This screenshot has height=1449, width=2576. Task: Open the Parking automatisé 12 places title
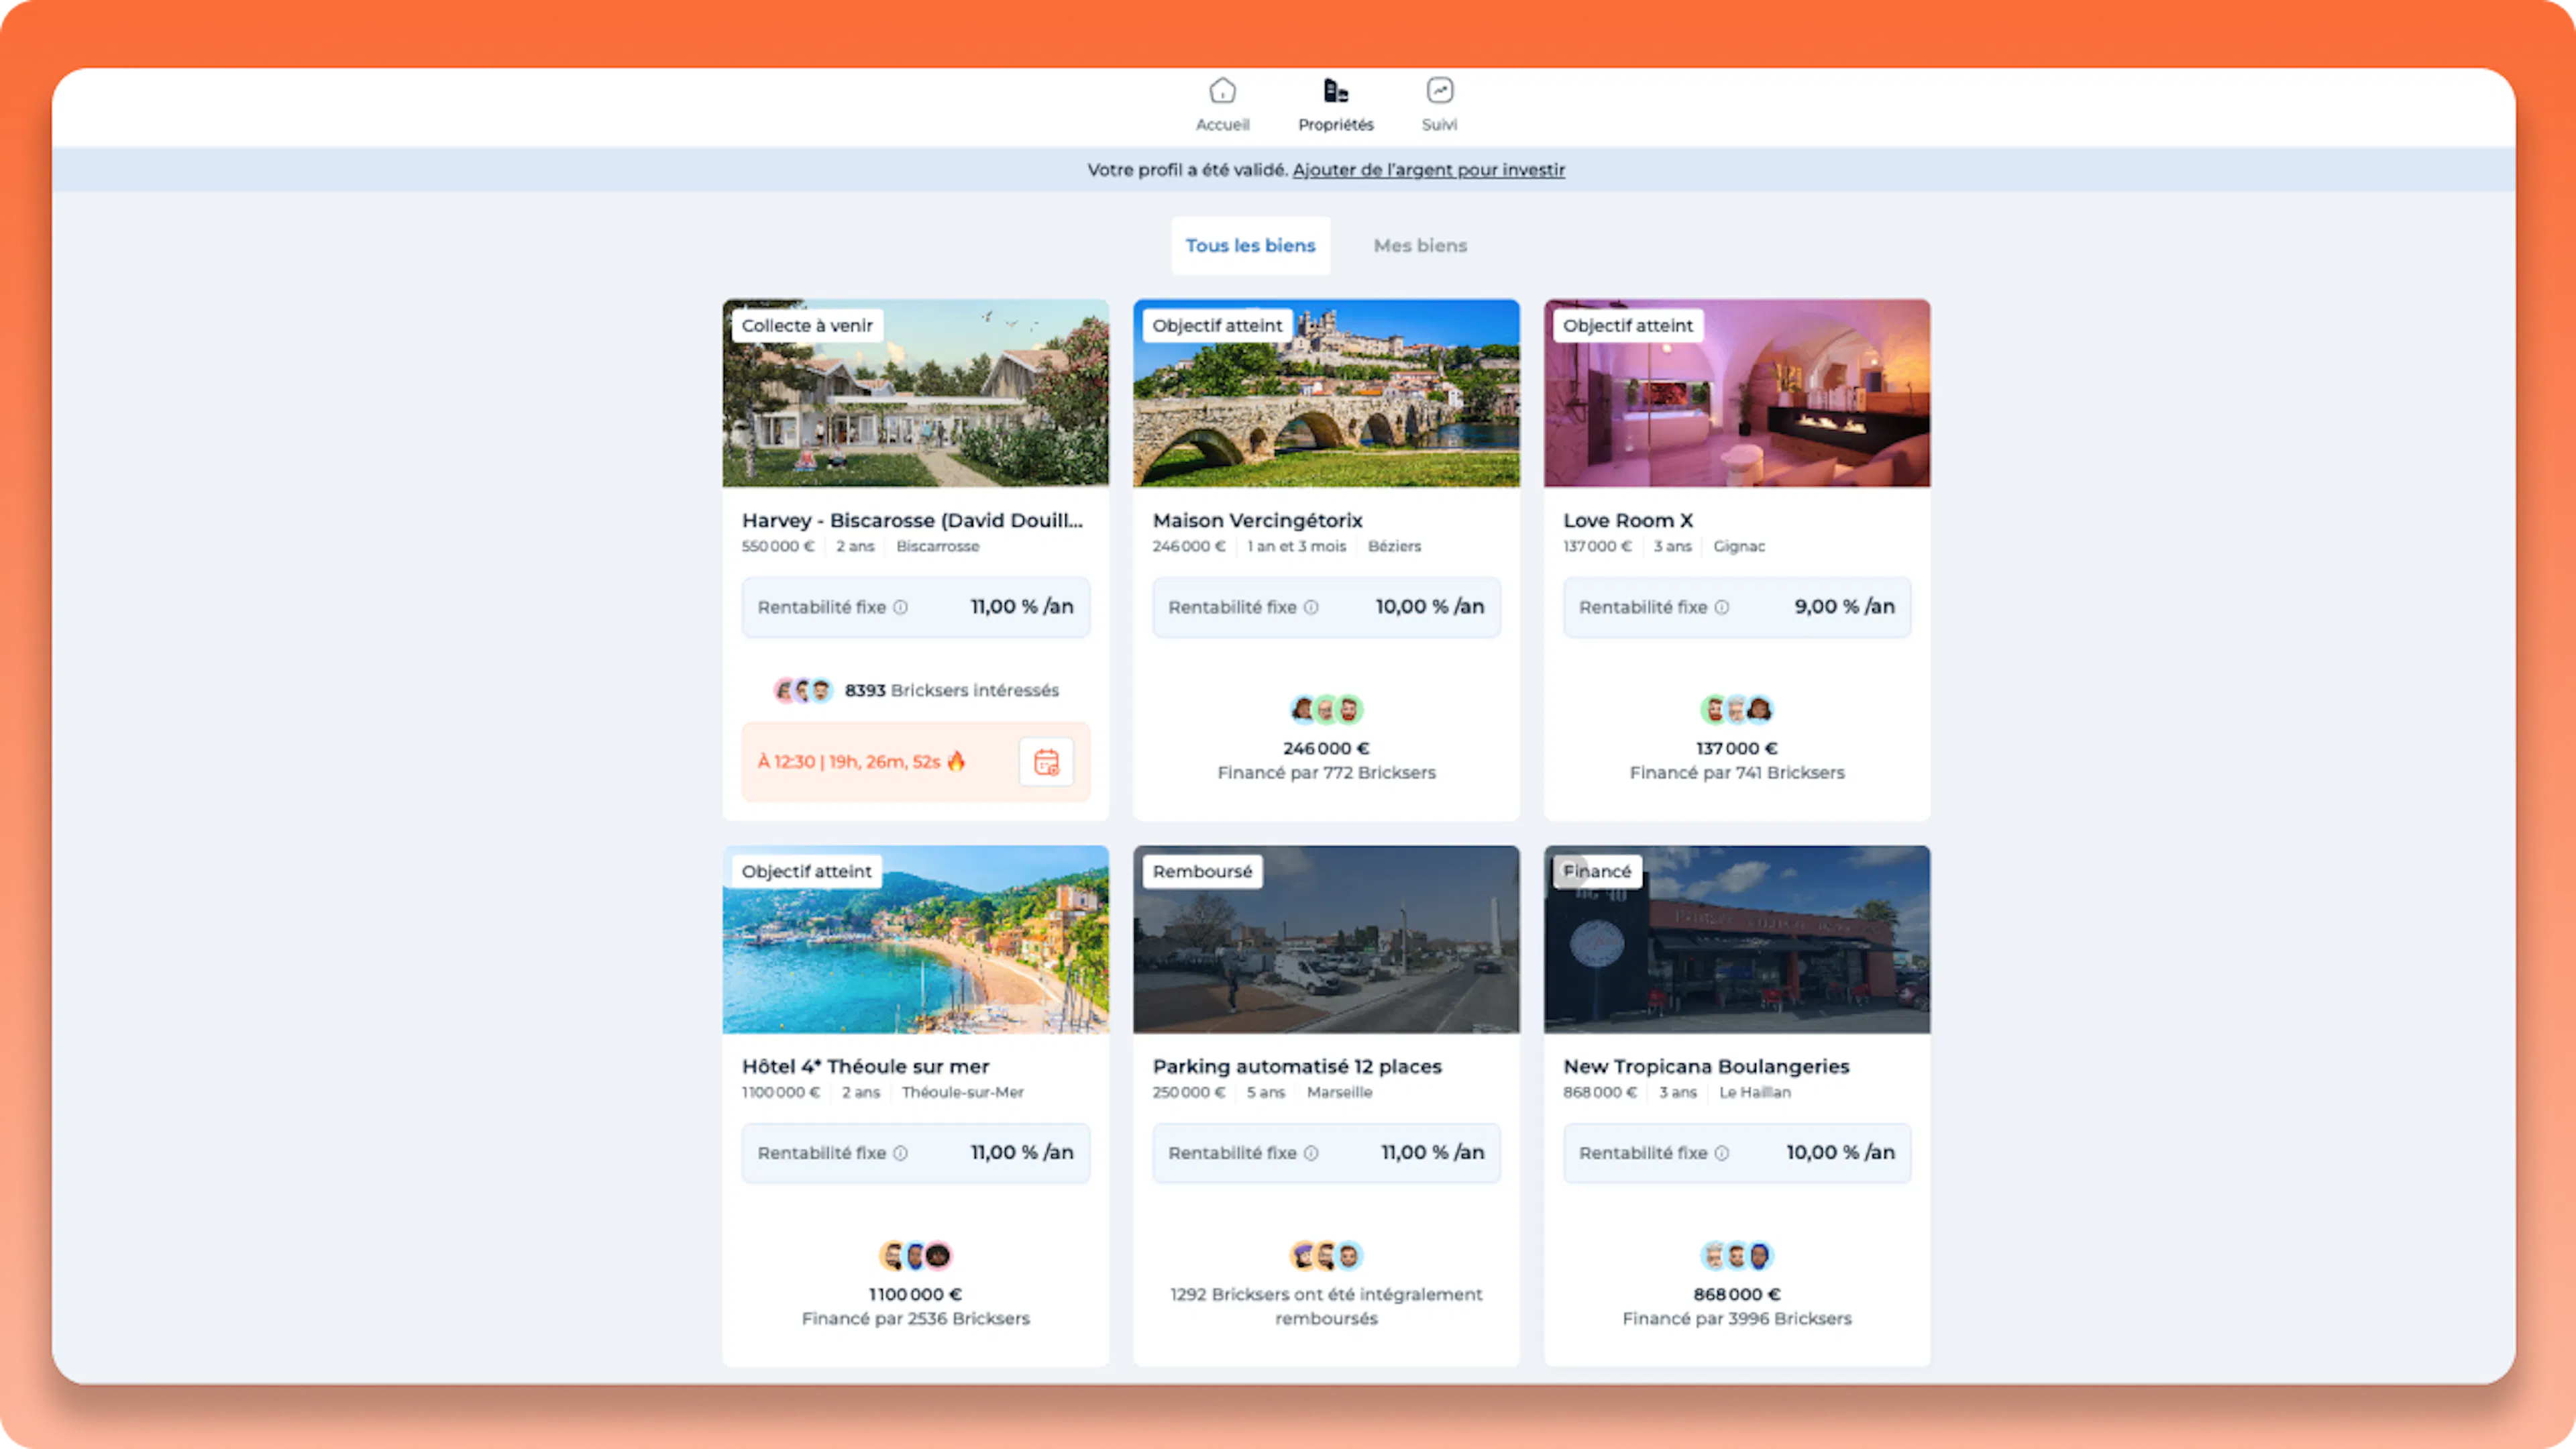click(x=1297, y=1067)
